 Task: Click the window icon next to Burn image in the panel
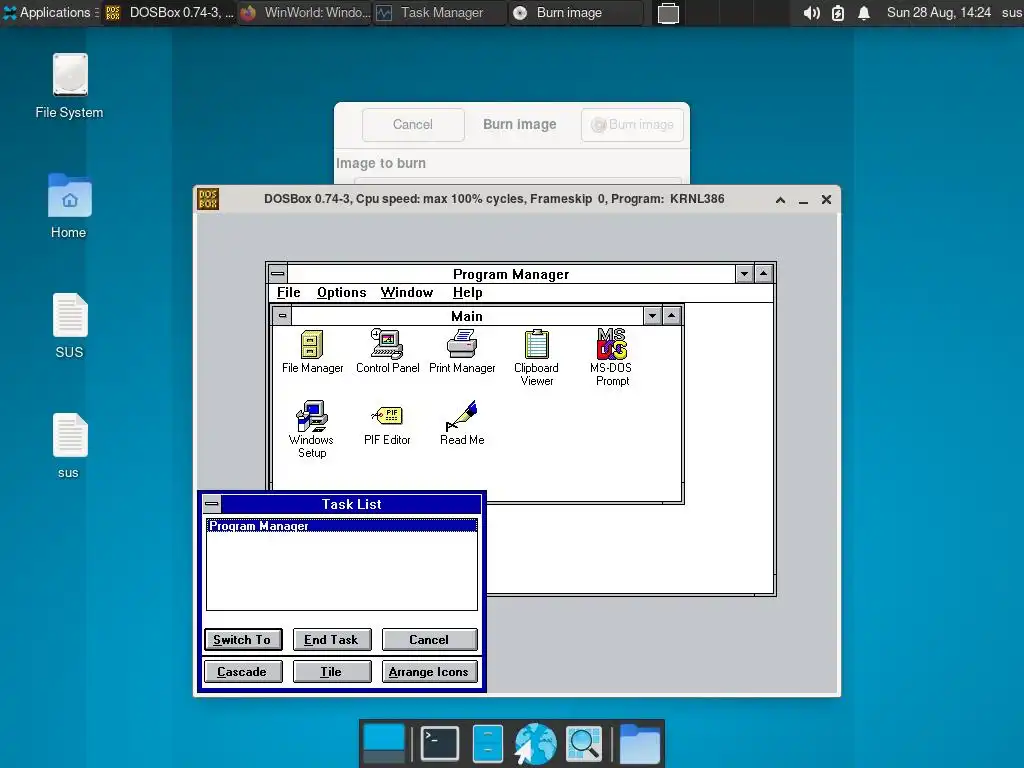[x=668, y=13]
